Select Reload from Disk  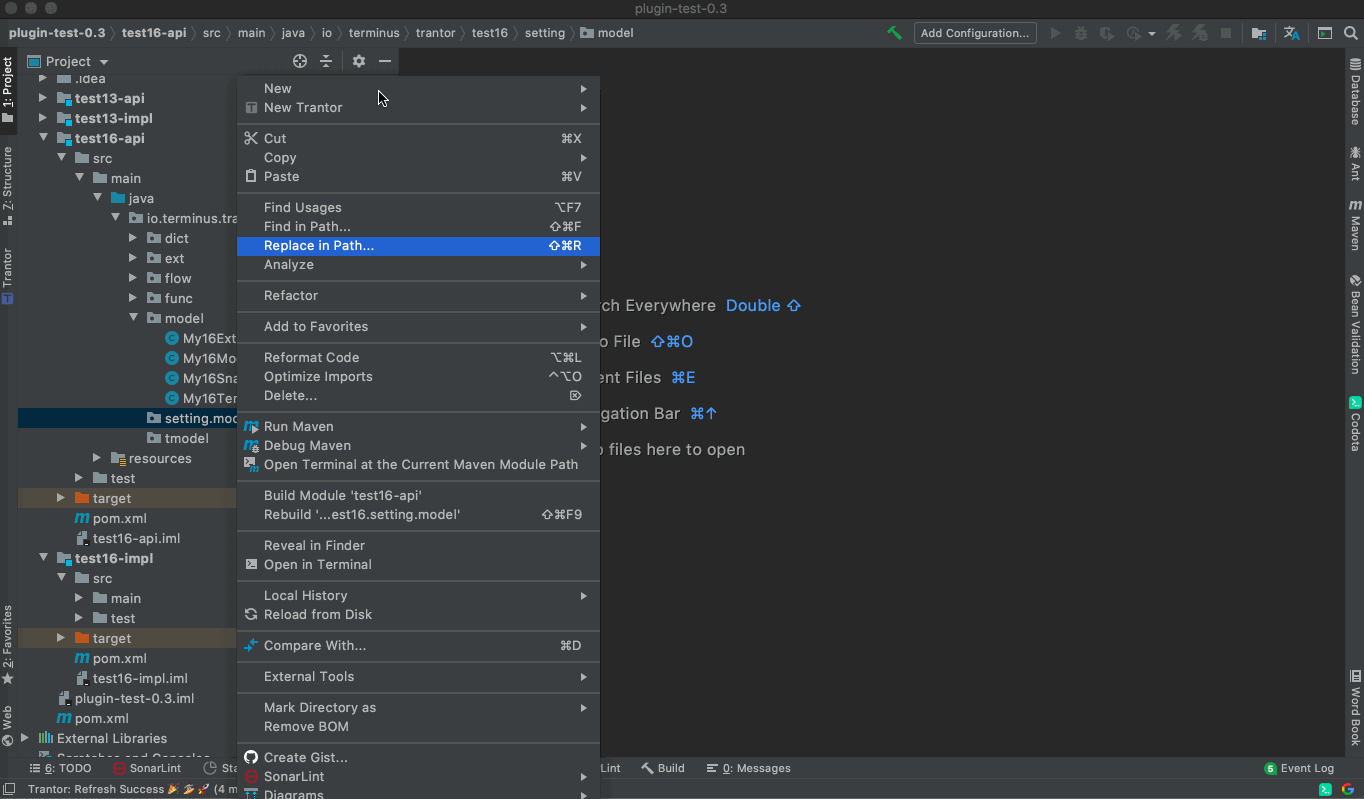click(x=418, y=615)
